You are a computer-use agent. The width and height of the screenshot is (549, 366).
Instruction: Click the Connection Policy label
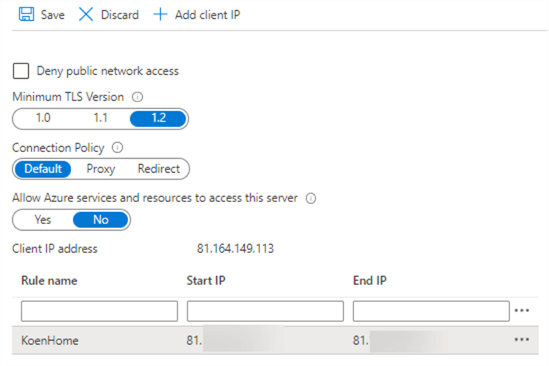click(x=58, y=148)
